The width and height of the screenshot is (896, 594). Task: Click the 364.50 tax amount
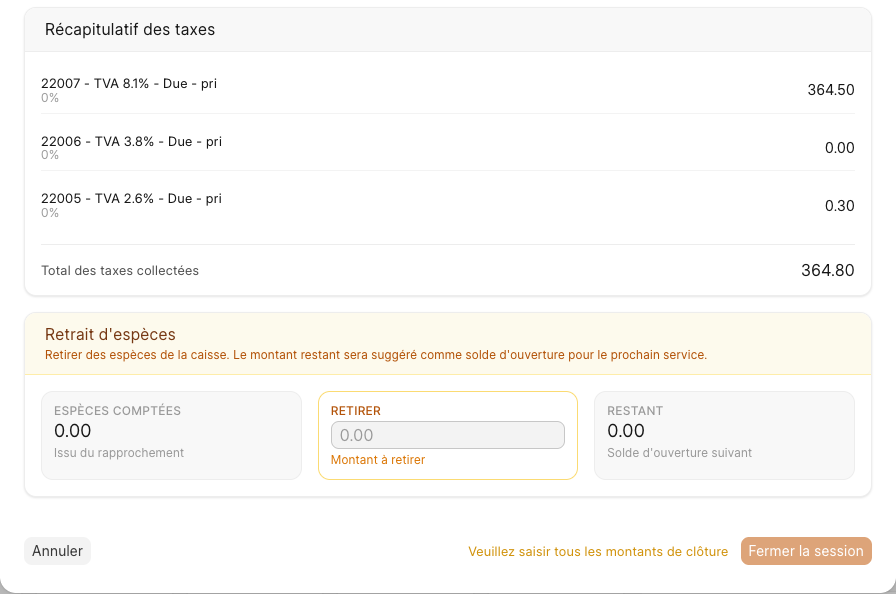pyautogui.click(x=831, y=90)
